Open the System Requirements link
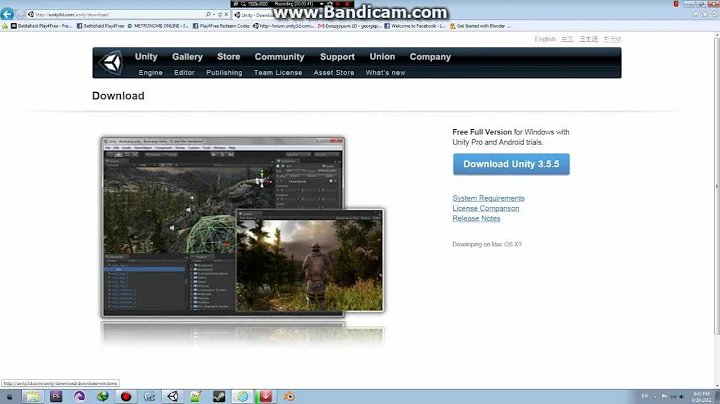Screen dimensions: 720x404 coord(488,198)
